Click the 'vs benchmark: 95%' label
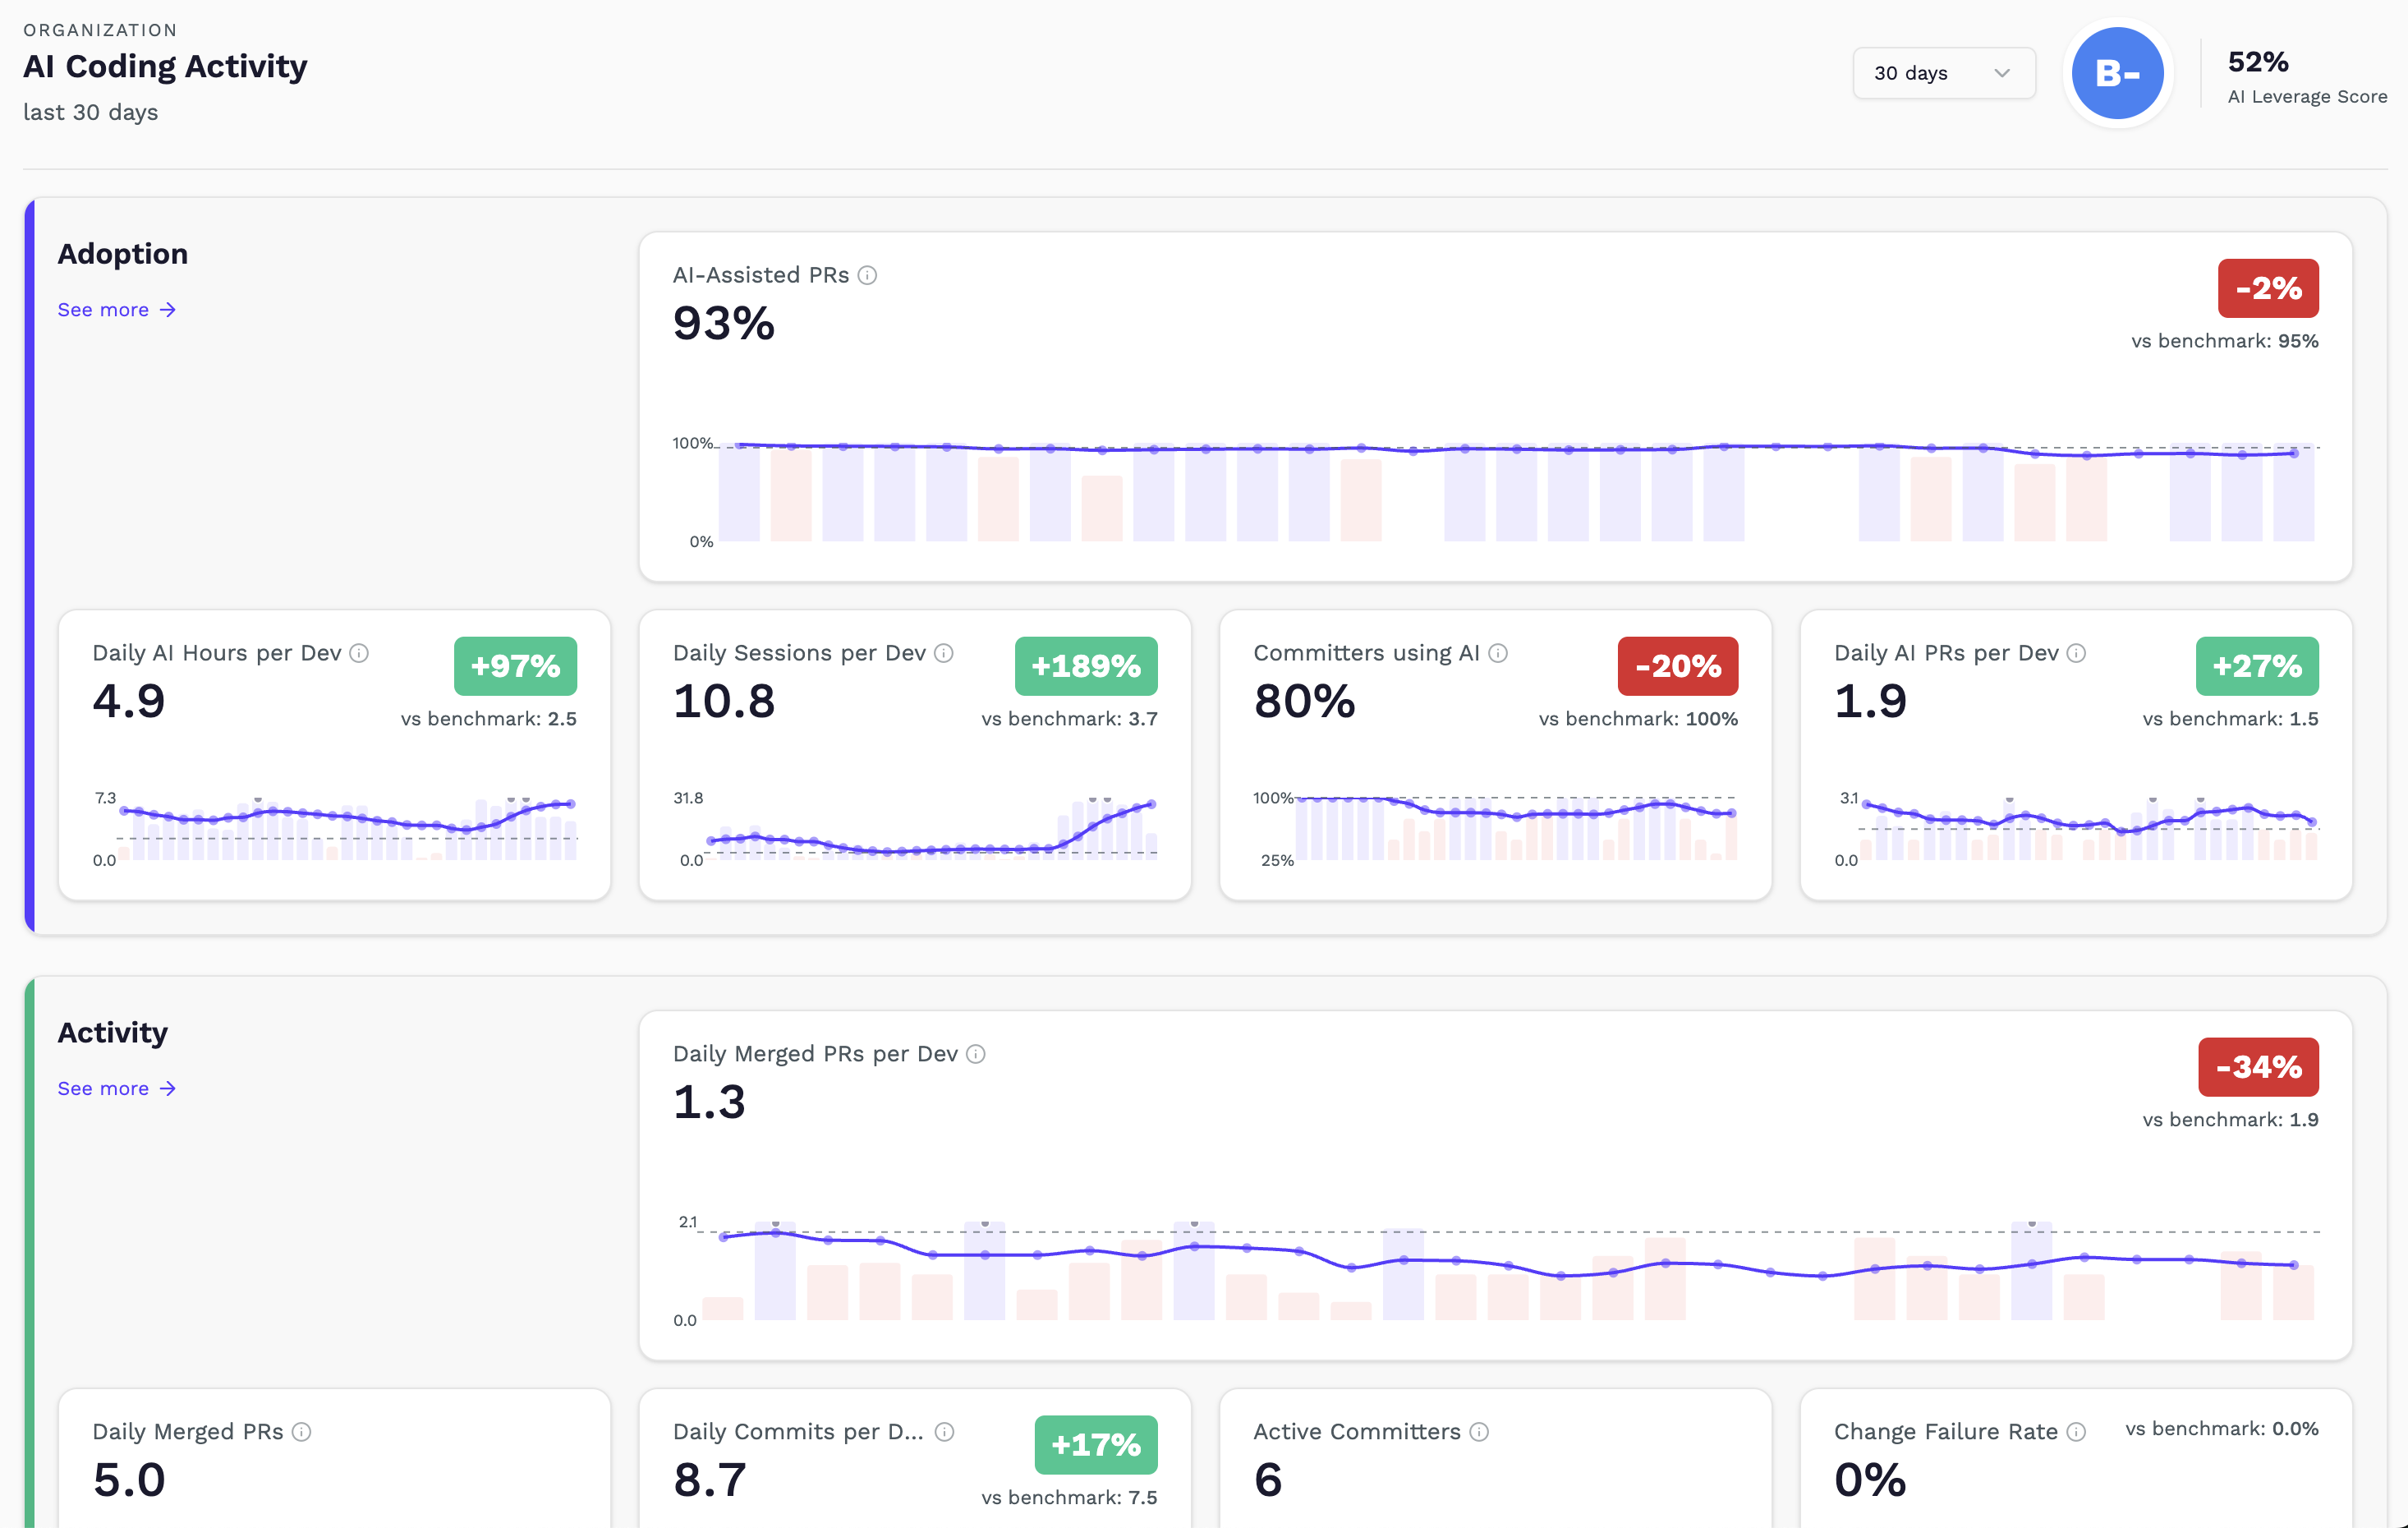Viewport: 2408px width, 1528px height. pos(2224,341)
